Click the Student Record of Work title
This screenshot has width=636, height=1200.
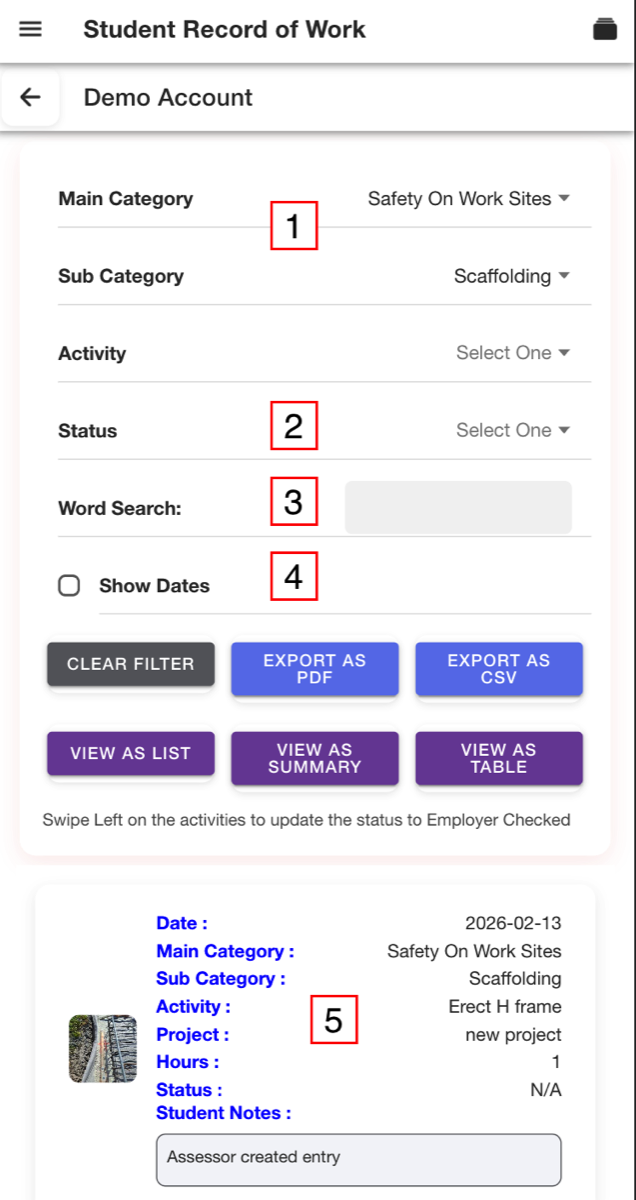pyautogui.click(x=224, y=29)
